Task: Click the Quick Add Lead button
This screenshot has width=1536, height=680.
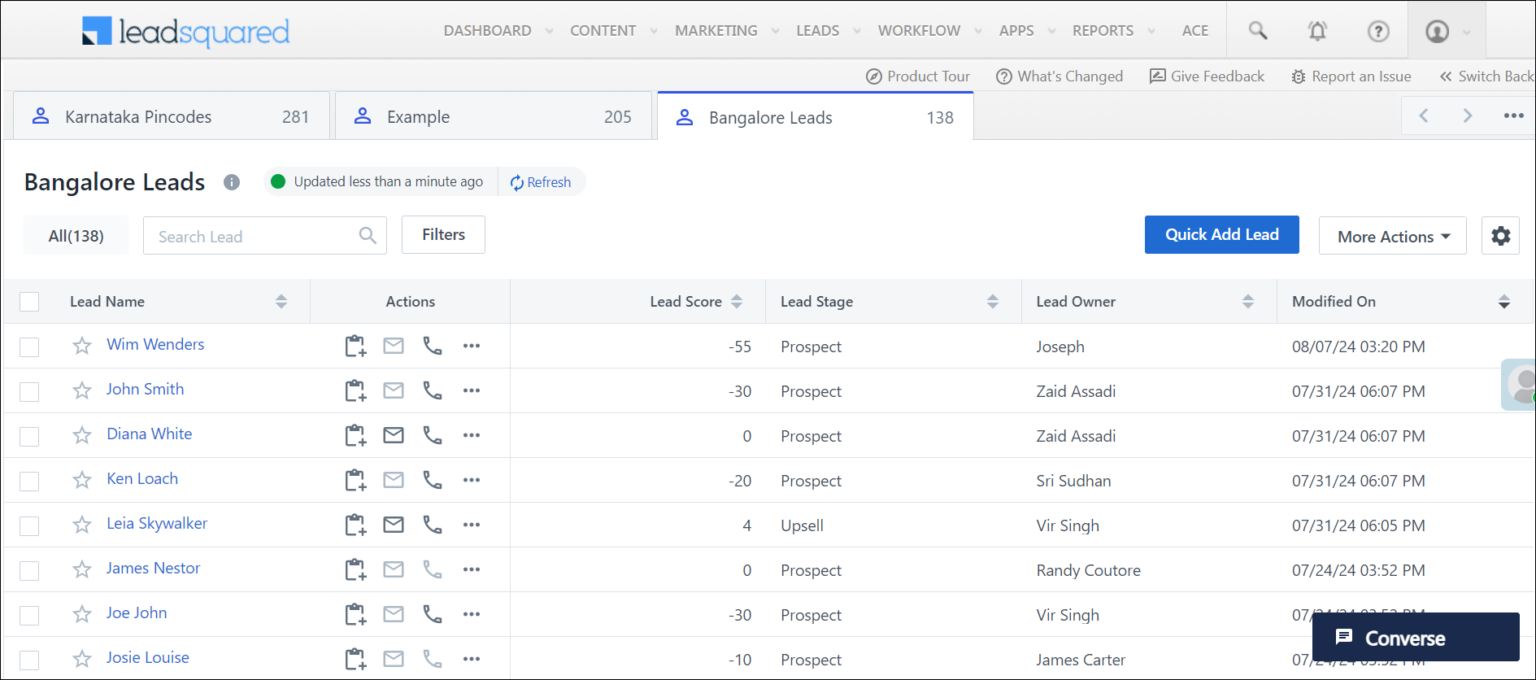Action: [x=1221, y=234]
